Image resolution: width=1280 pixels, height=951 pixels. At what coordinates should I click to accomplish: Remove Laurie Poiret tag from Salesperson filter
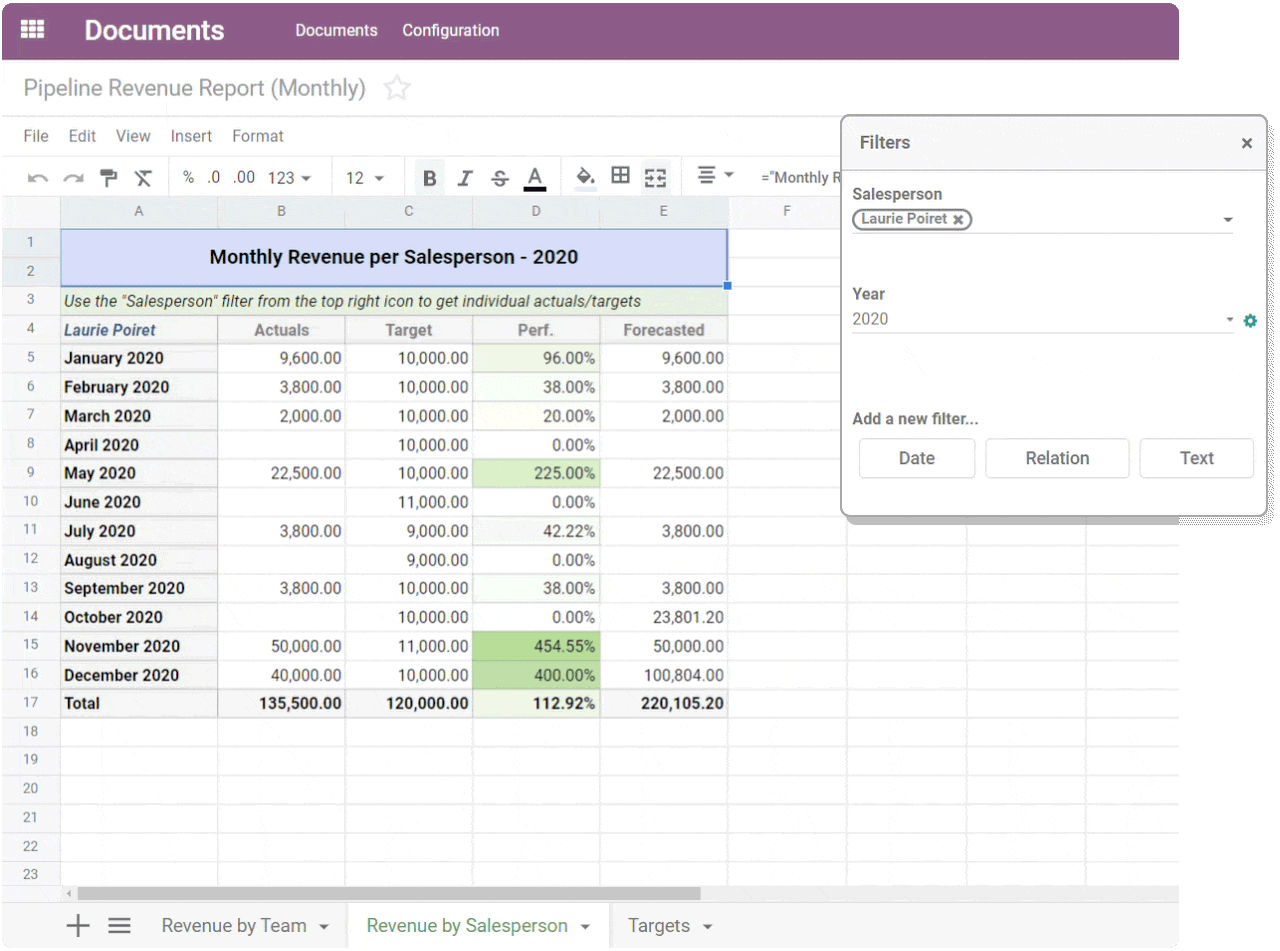tap(958, 219)
